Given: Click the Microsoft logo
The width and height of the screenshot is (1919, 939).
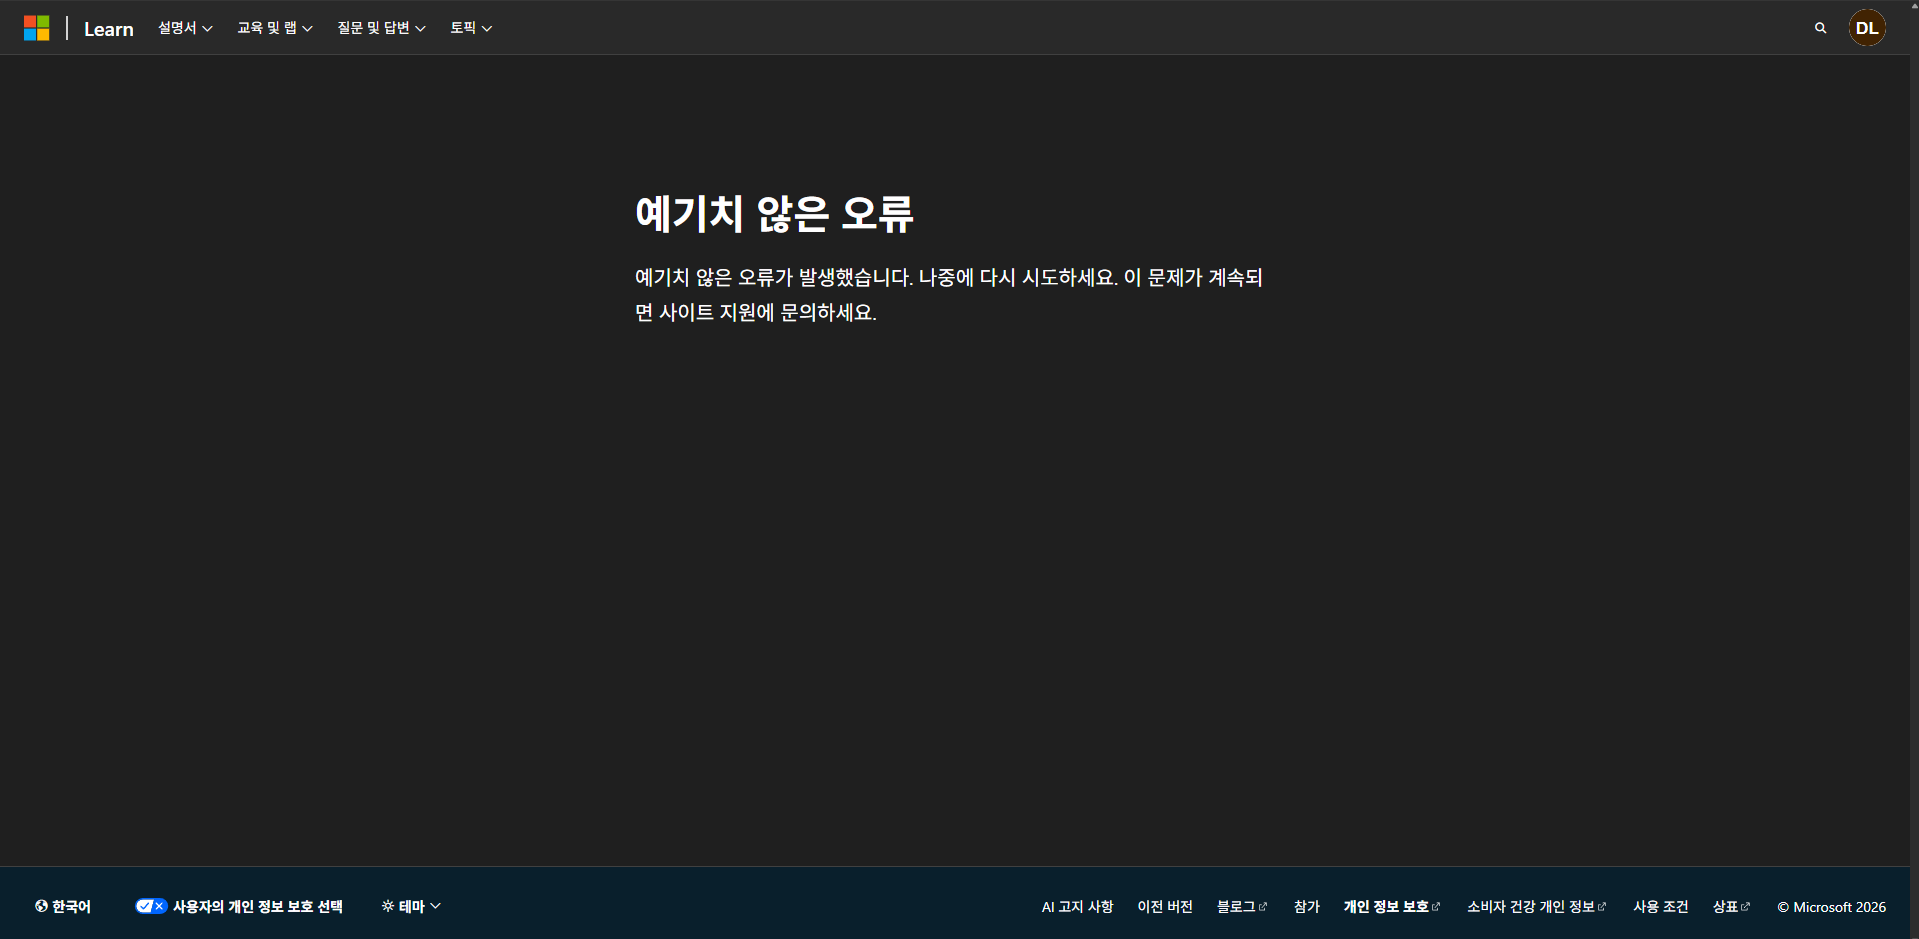Looking at the screenshot, I should (x=37, y=28).
